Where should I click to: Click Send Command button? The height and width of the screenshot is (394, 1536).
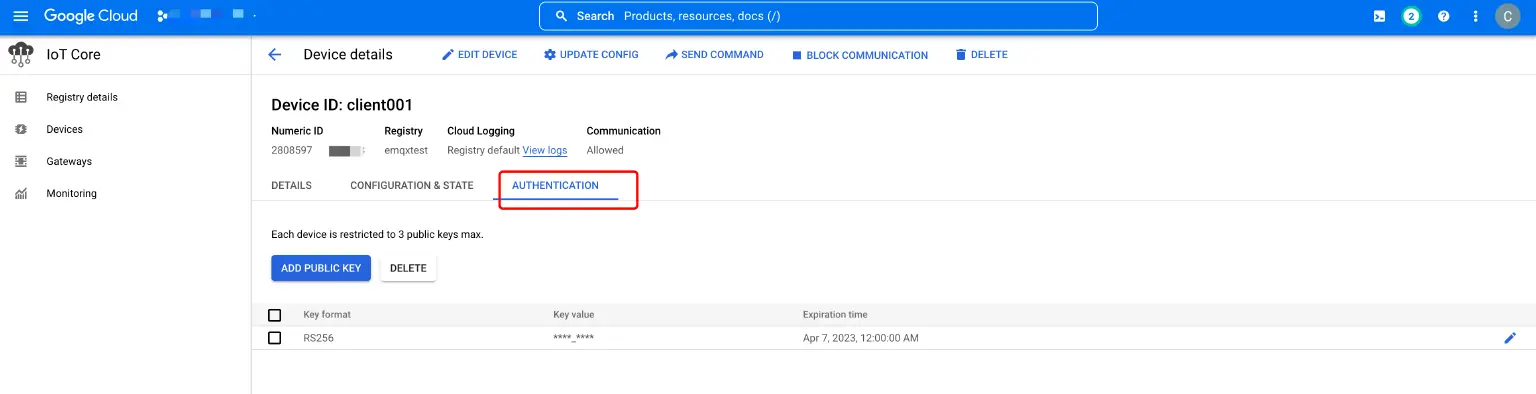pos(714,54)
